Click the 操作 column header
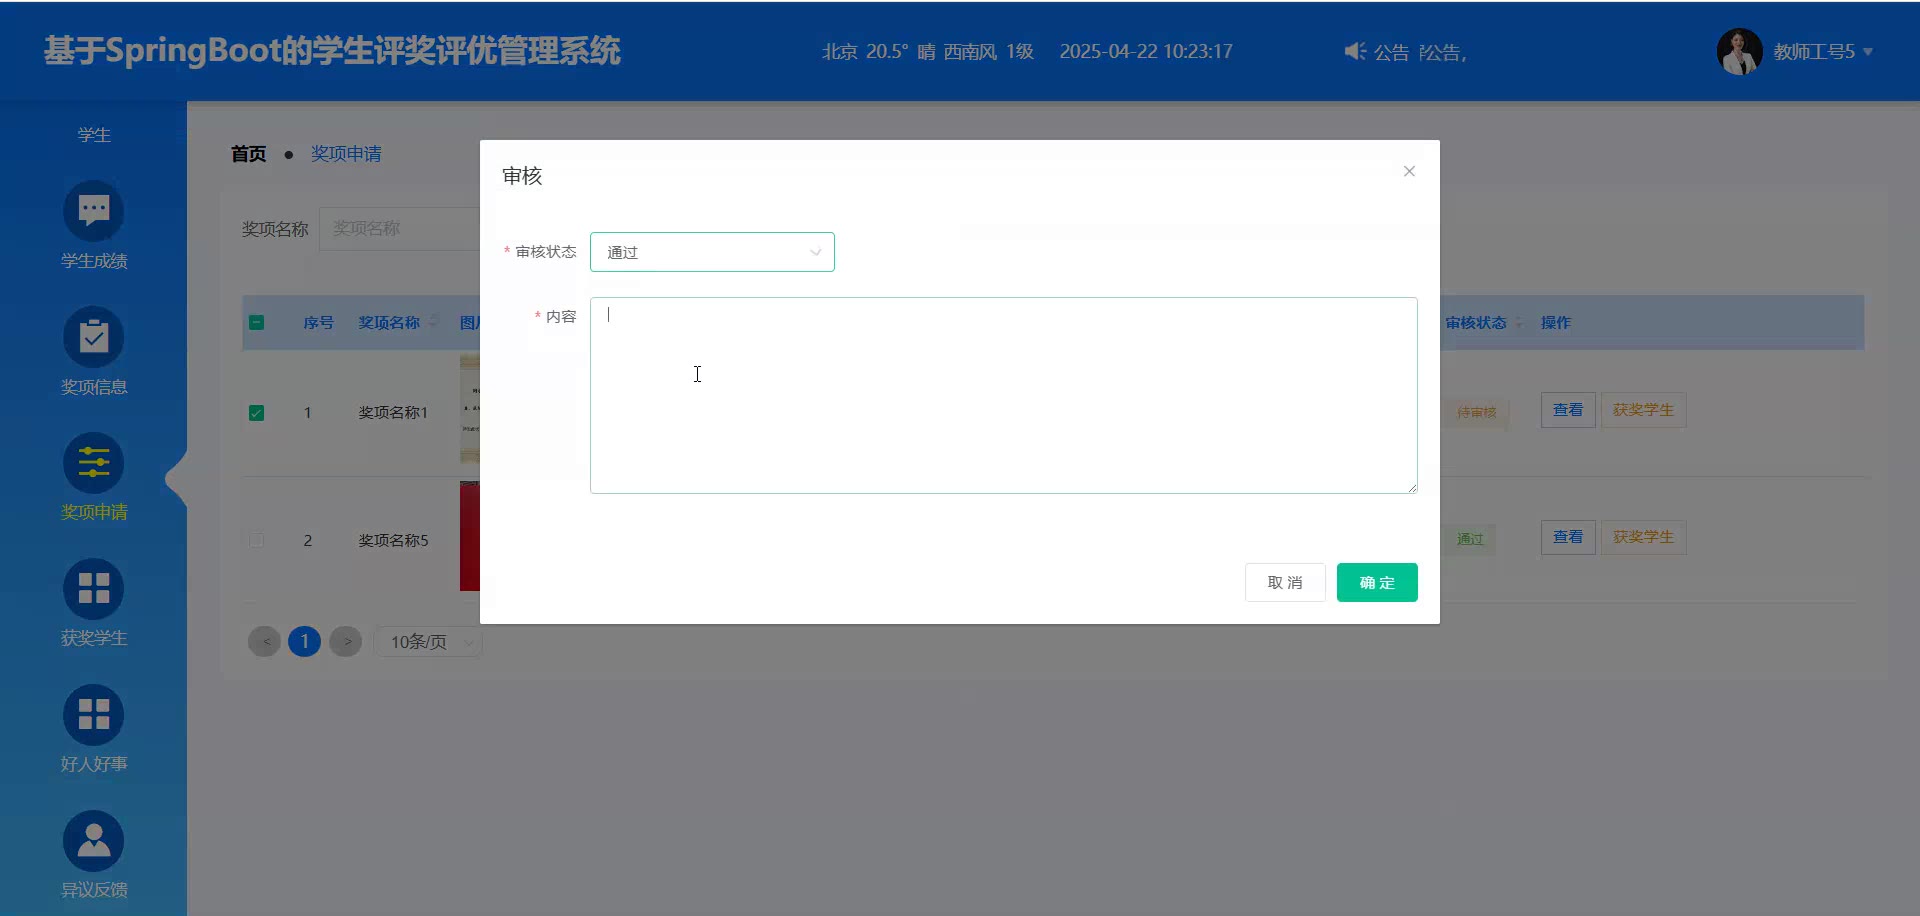This screenshot has width=1920, height=916. pyautogui.click(x=1556, y=322)
